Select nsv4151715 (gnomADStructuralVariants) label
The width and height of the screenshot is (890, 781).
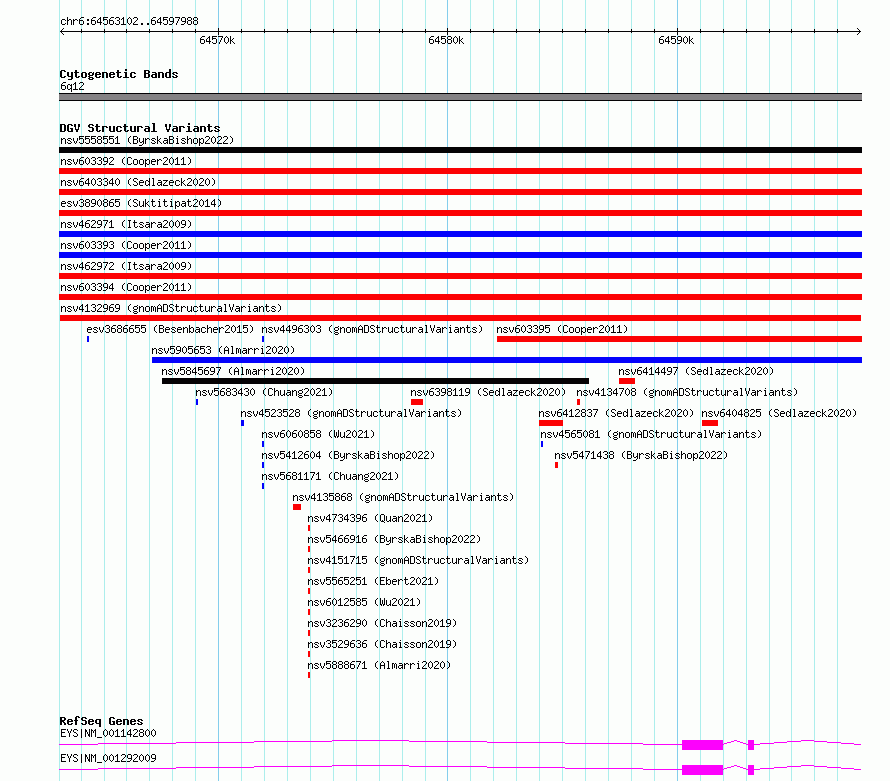[418, 560]
